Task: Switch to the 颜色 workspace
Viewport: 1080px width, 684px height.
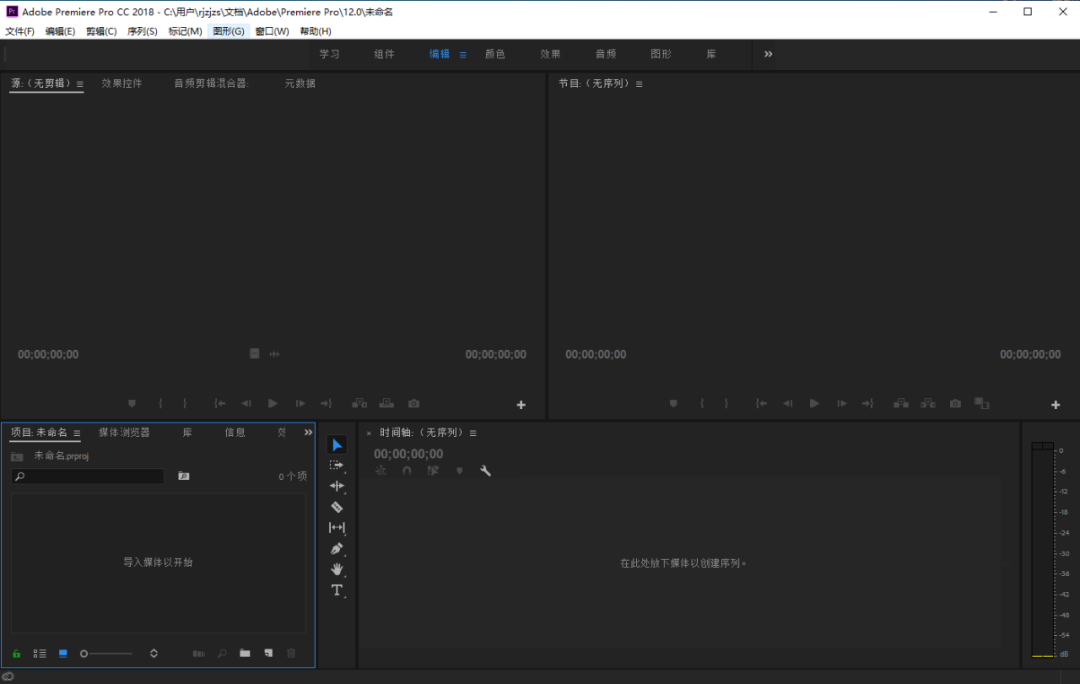Action: 495,54
